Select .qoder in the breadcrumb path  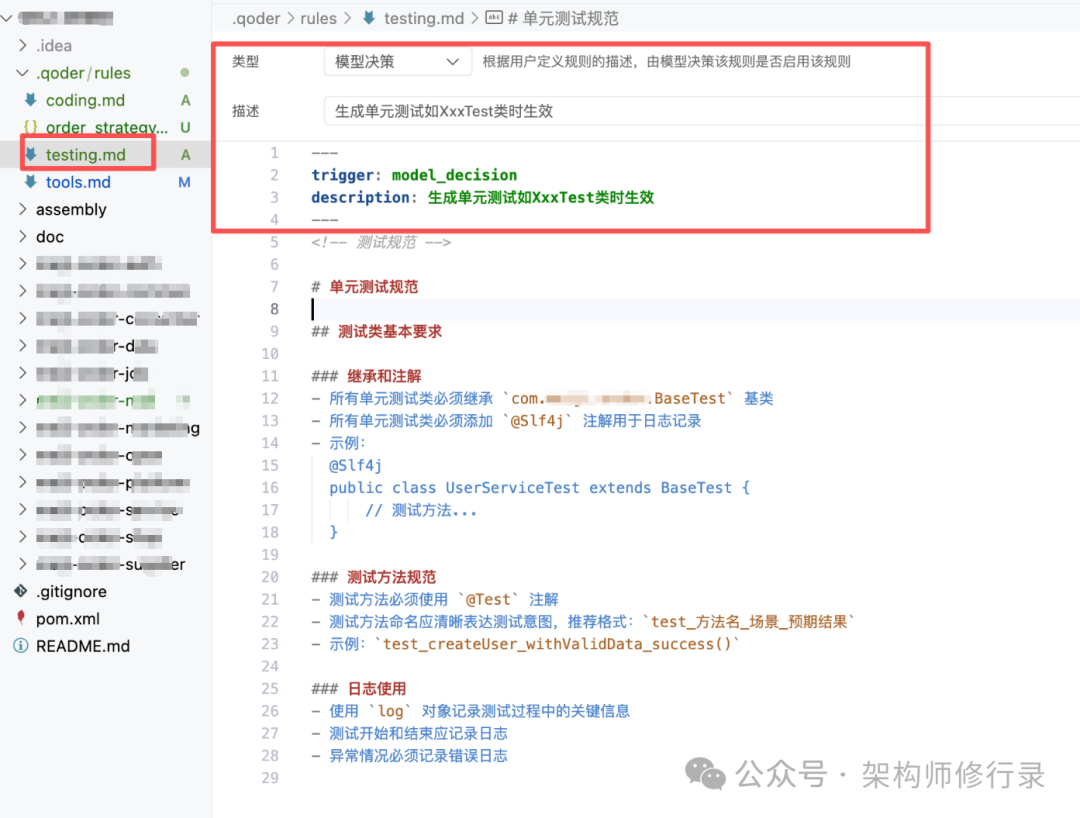pyautogui.click(x=256, y=19)
